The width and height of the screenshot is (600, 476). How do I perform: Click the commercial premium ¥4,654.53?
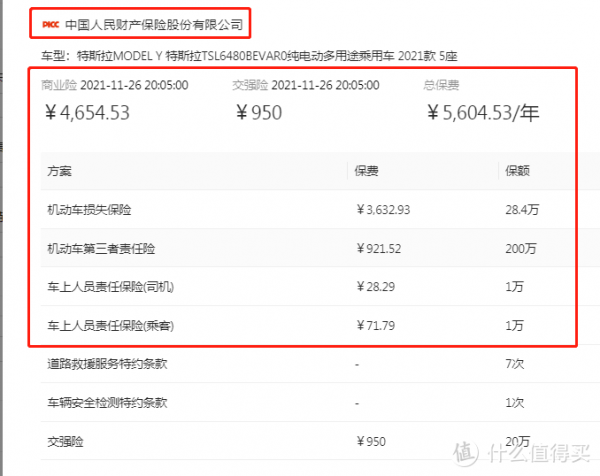(88, 113)
